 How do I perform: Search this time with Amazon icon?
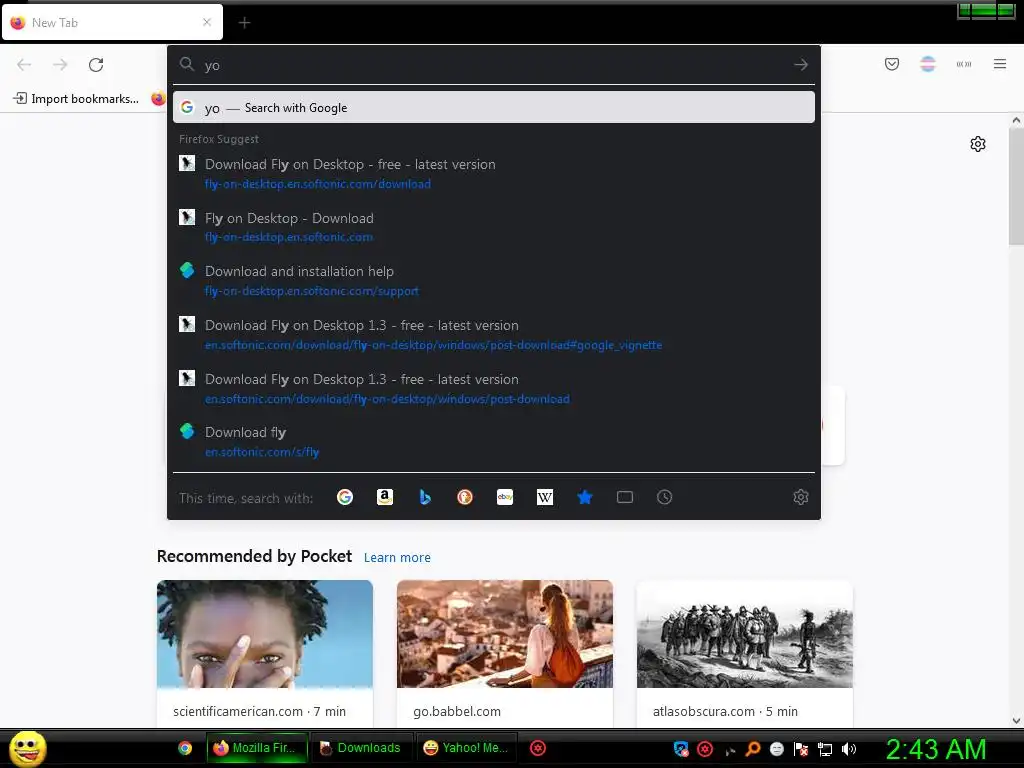385,498
